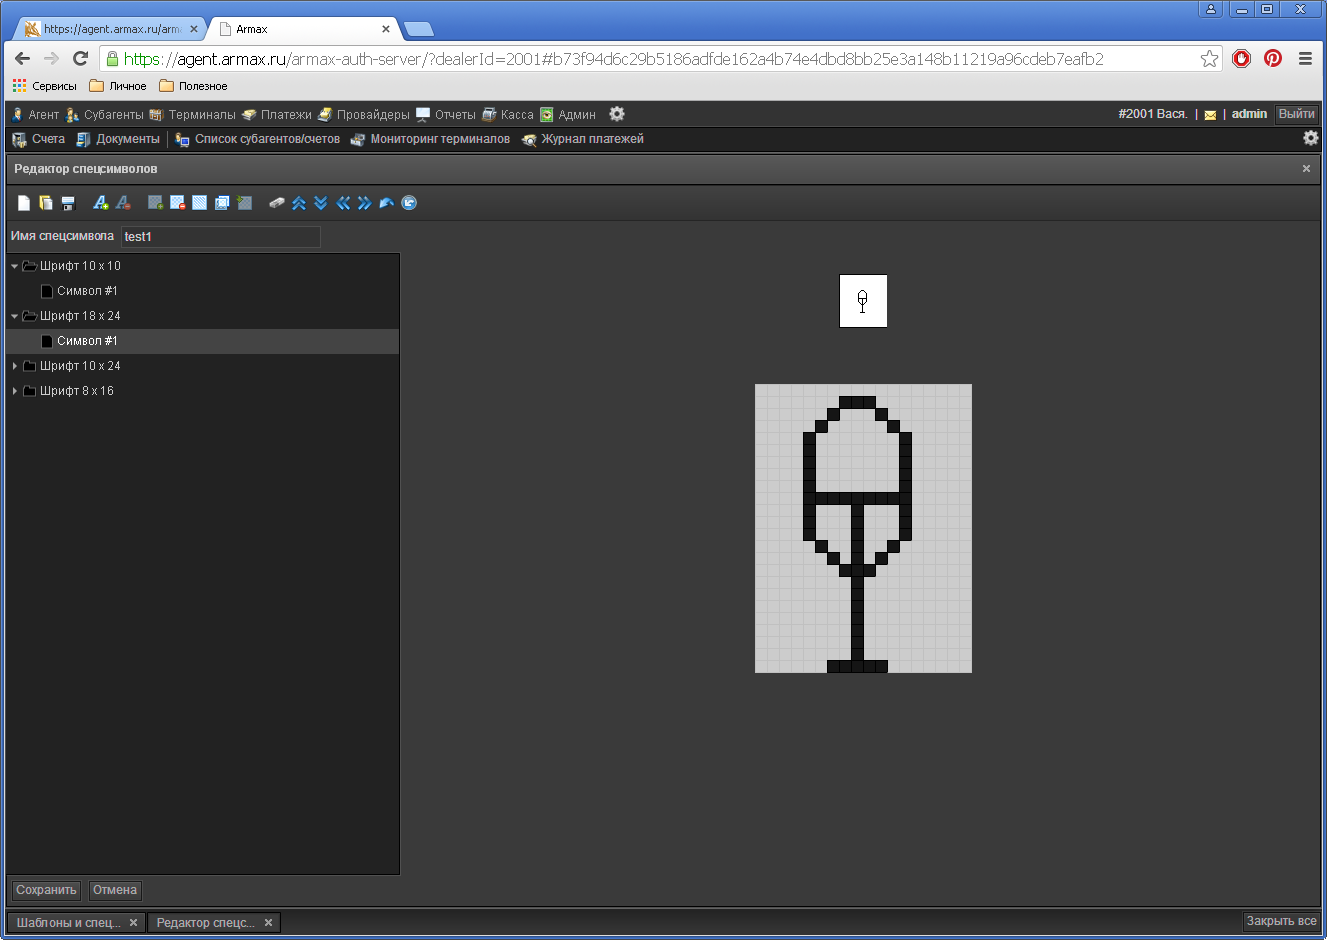Close the Редактор спецс... bottom tab
Screen dimensions: 1327x940
click(x=268, y=923)
